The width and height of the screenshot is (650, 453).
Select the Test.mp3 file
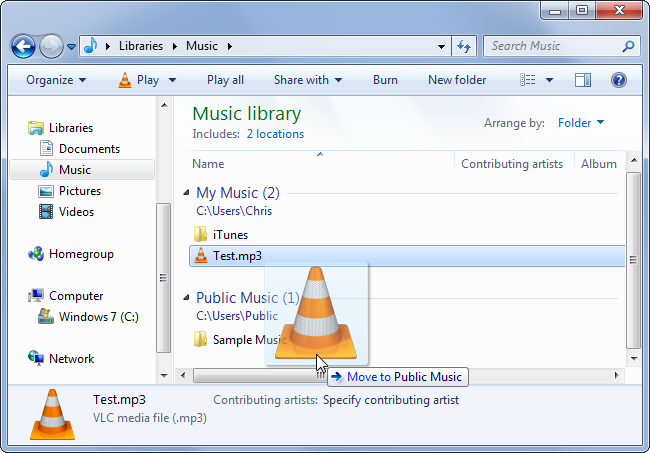[x=407, y=256]
